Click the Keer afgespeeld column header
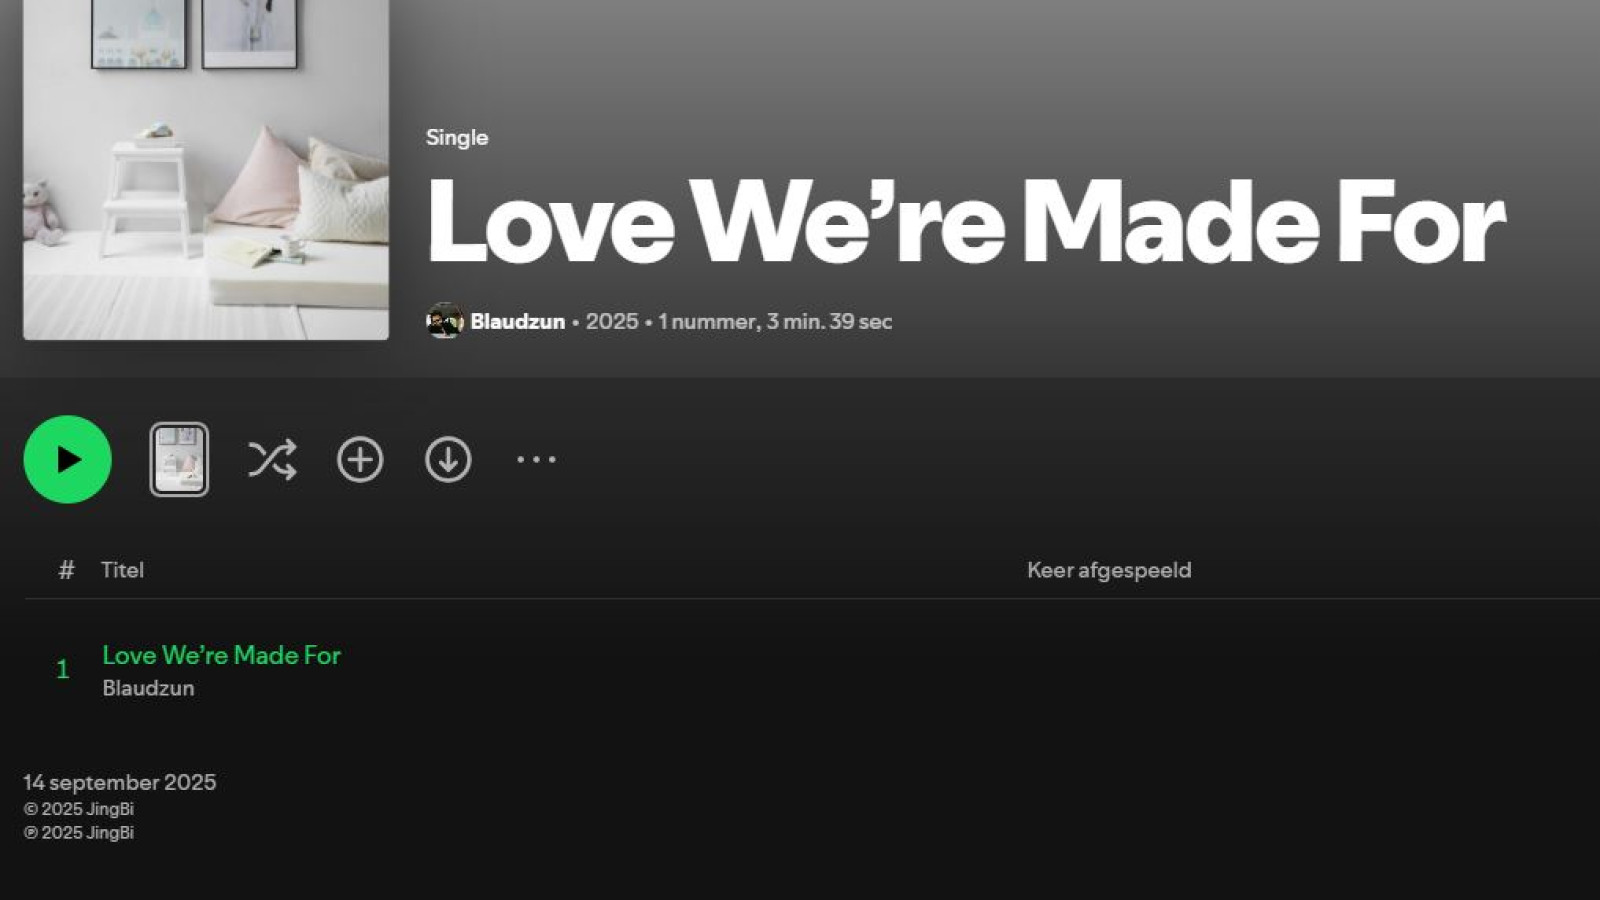 pyautogui.click(x=1109, y=570)
